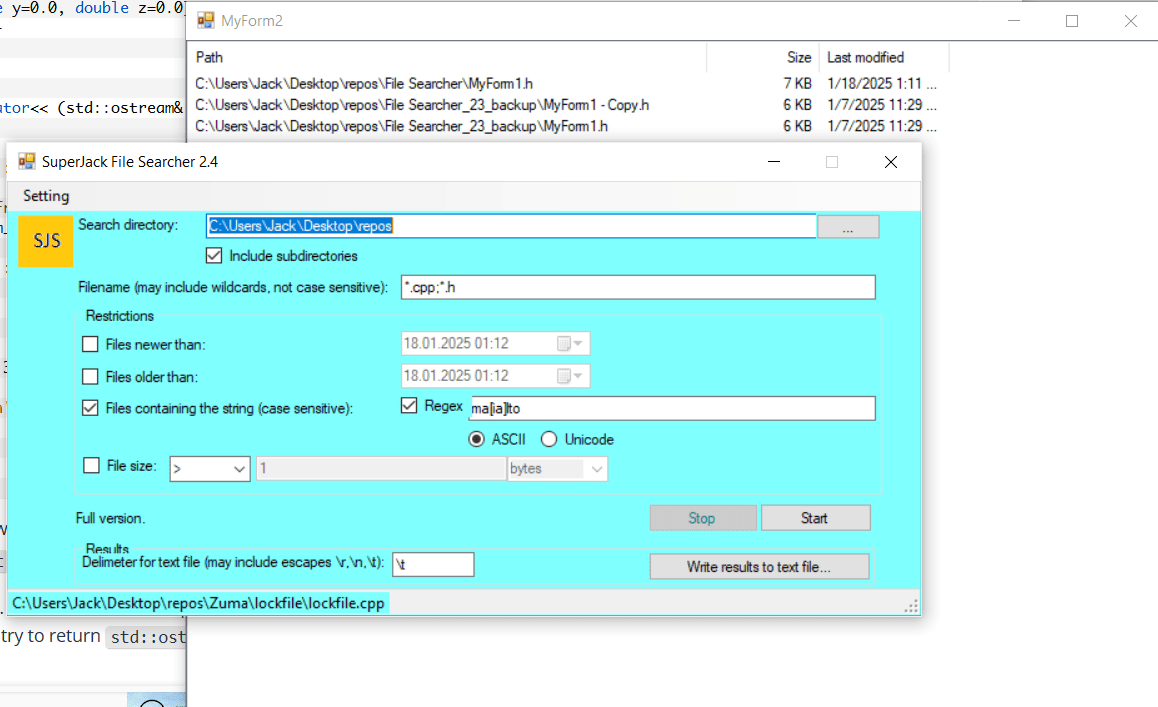Click the browse directory '...' button
The height and width of the screenshot is (707, 1158).
[x=848, y=227]
